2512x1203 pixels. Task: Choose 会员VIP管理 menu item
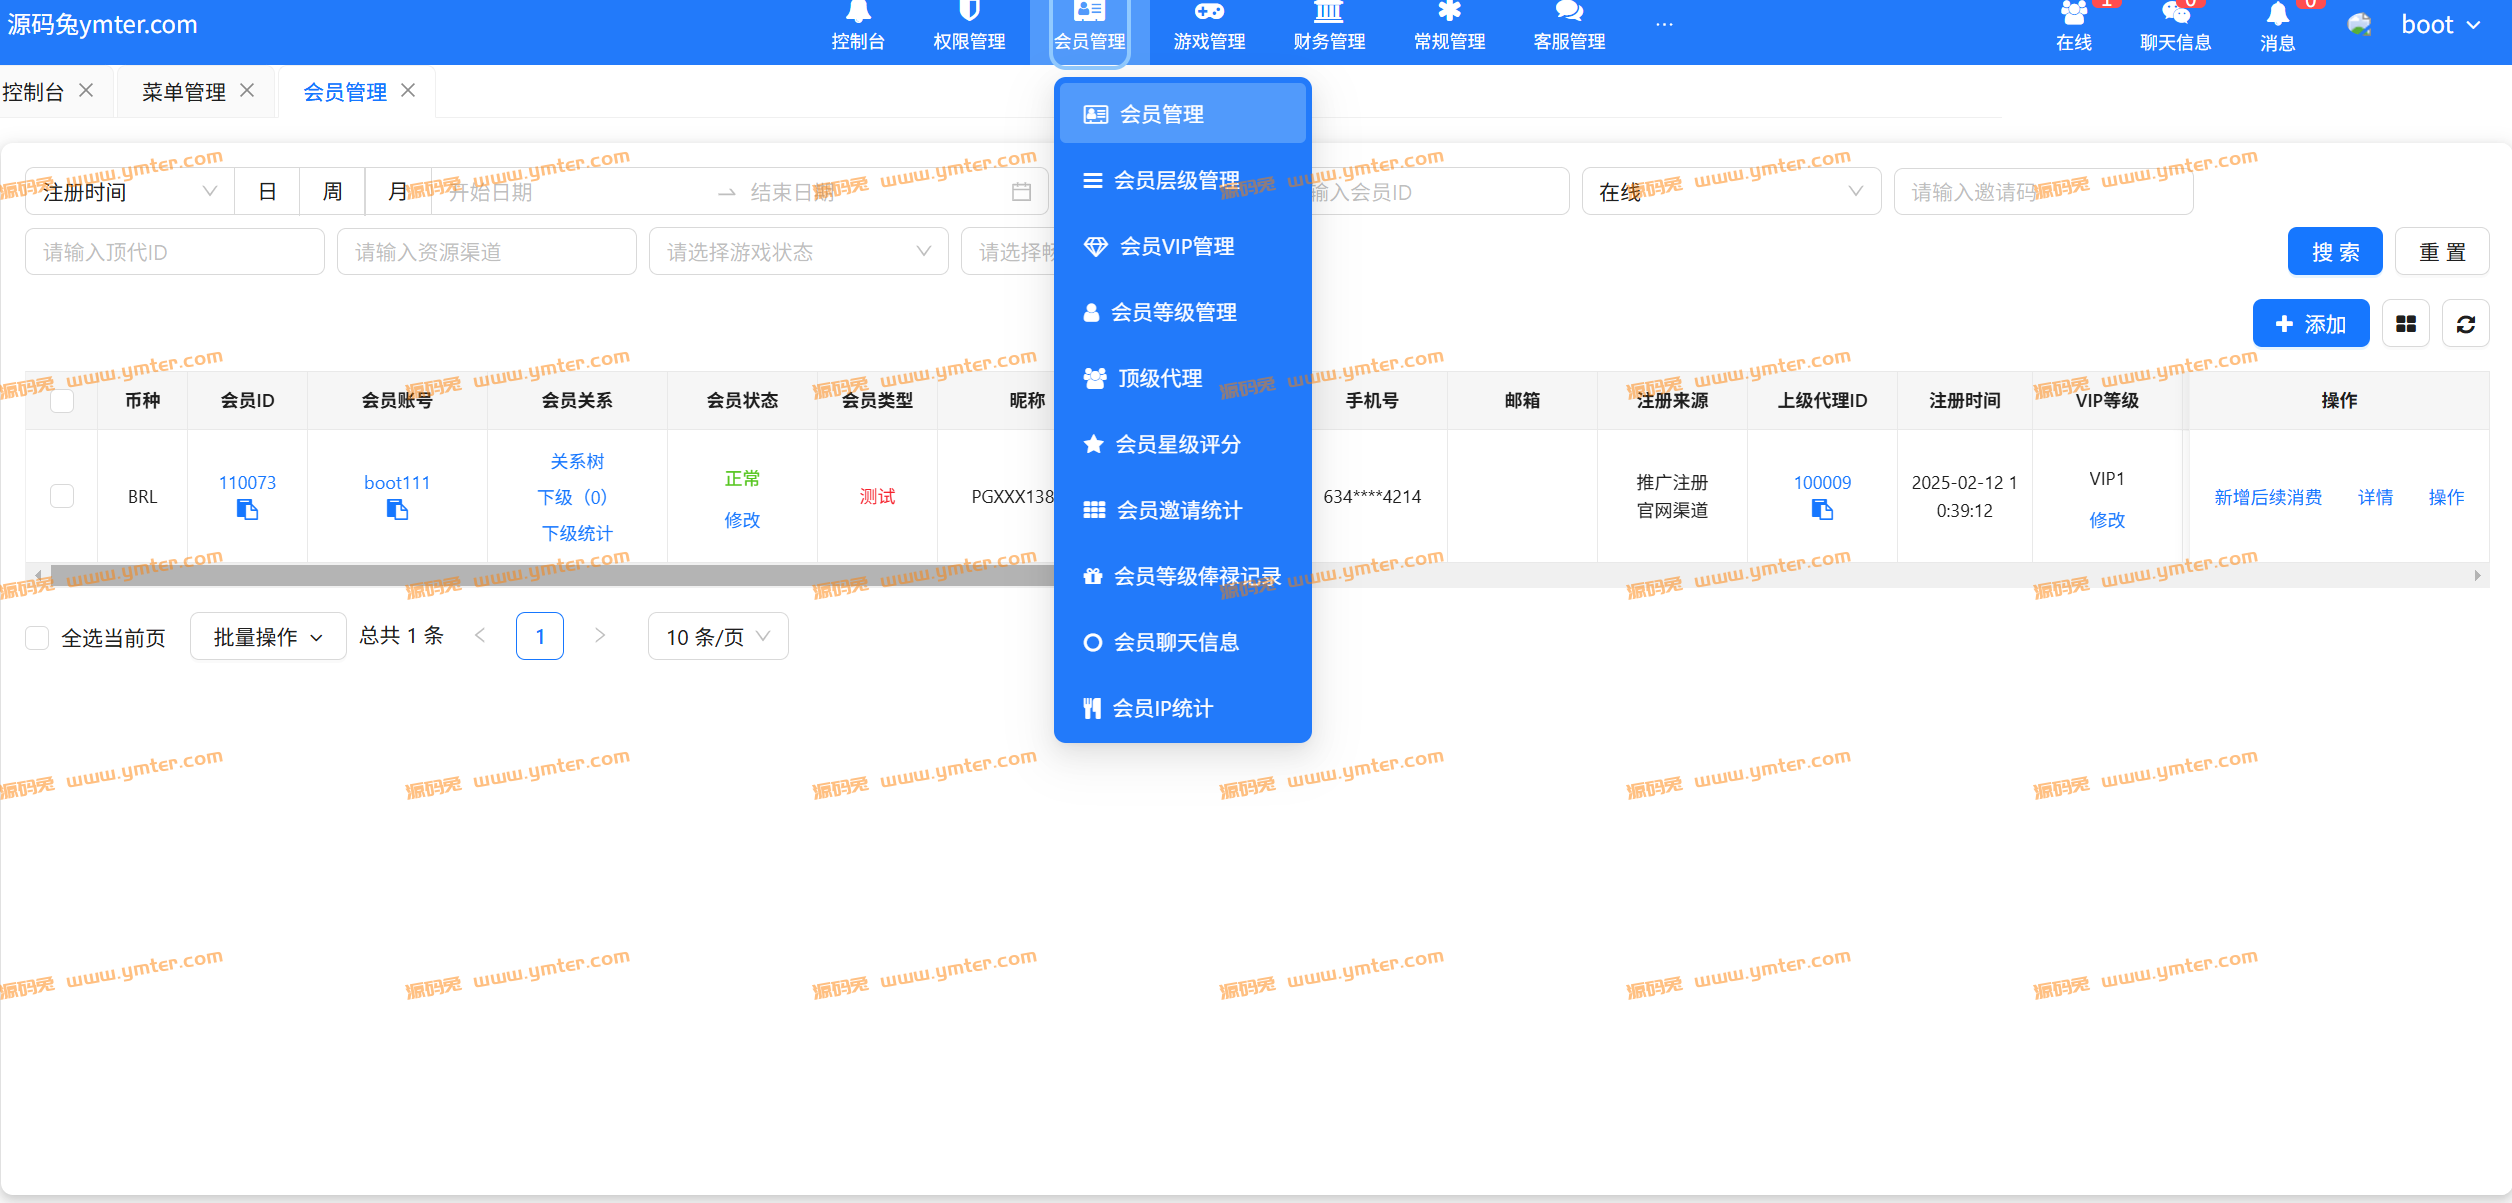(x=1183, y=246)
